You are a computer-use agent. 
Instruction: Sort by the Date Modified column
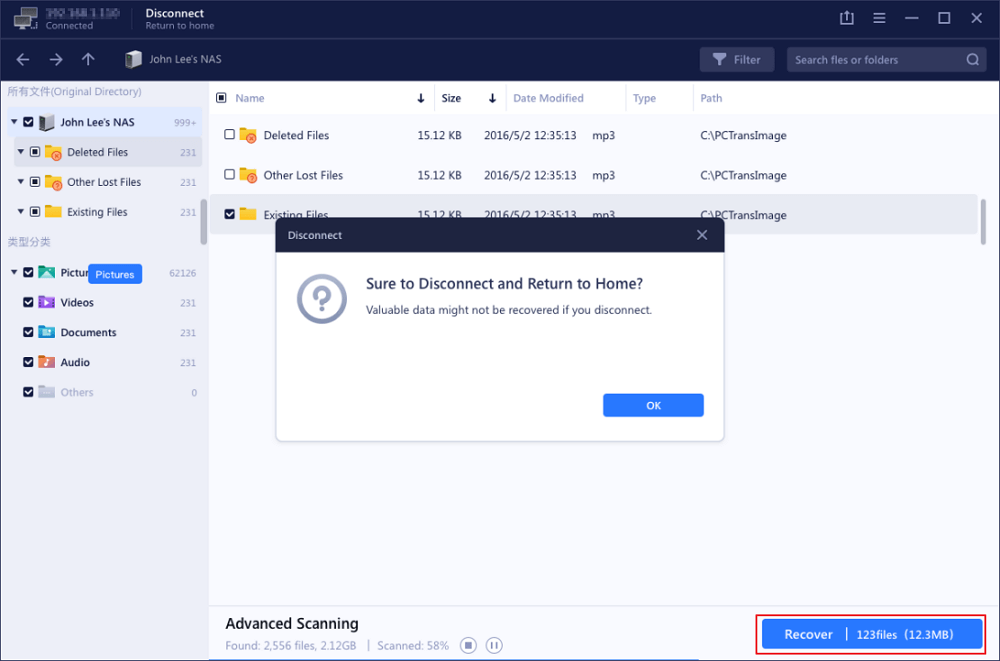coord(548,98)
